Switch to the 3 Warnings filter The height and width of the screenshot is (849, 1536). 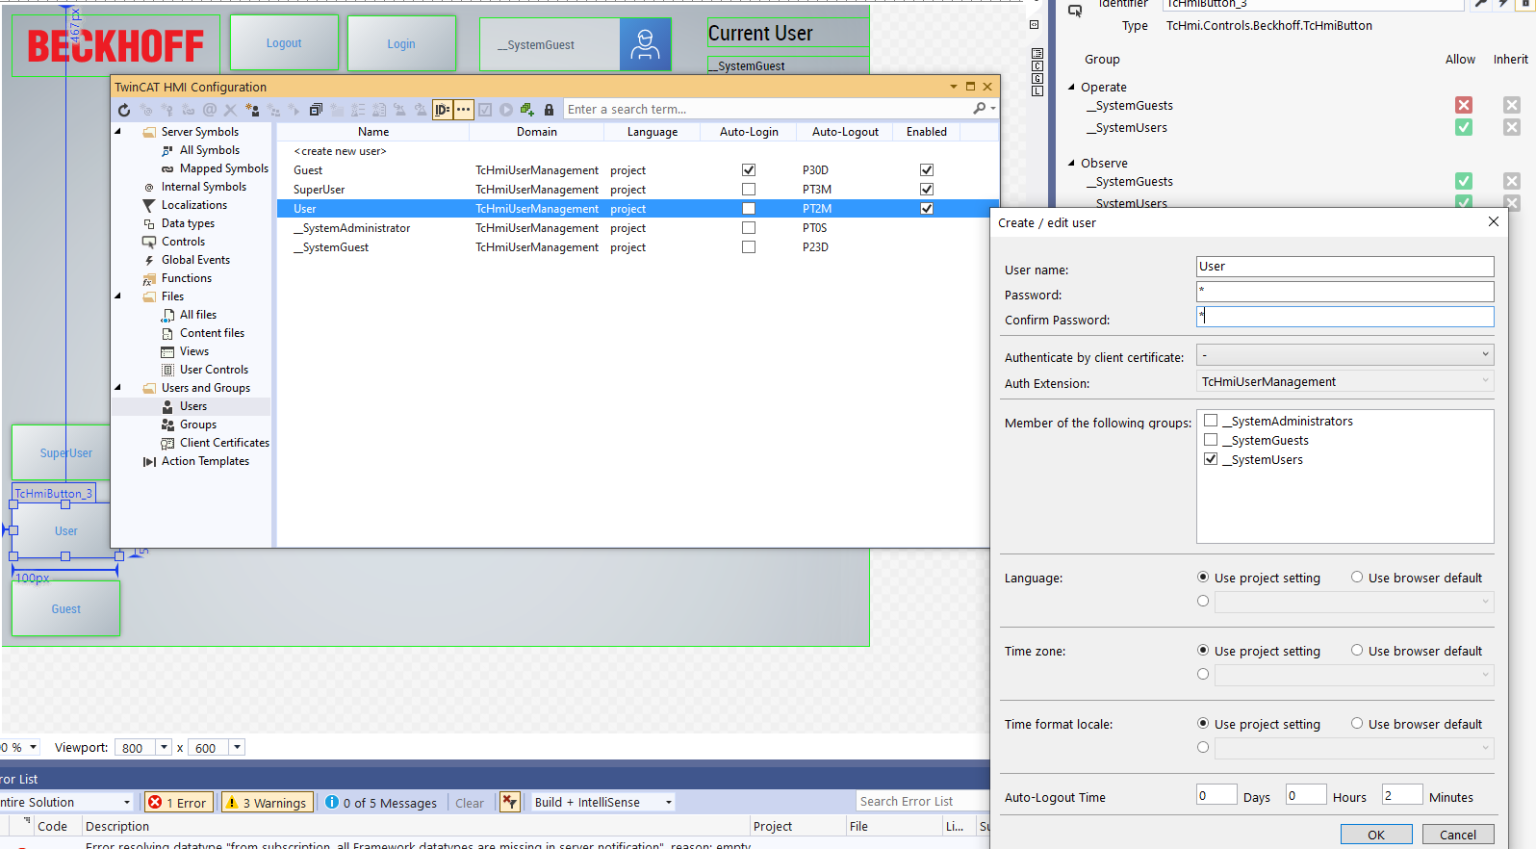point(267,801)
